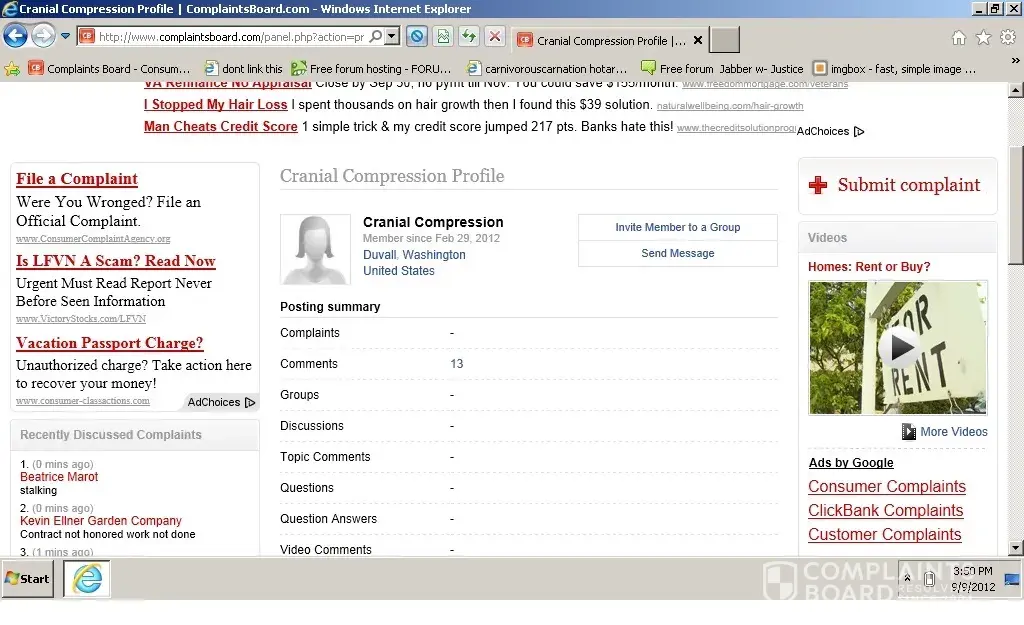Click the Comments count 13
The height and width of the screenshot is (625, 1024).
(456, 364)
